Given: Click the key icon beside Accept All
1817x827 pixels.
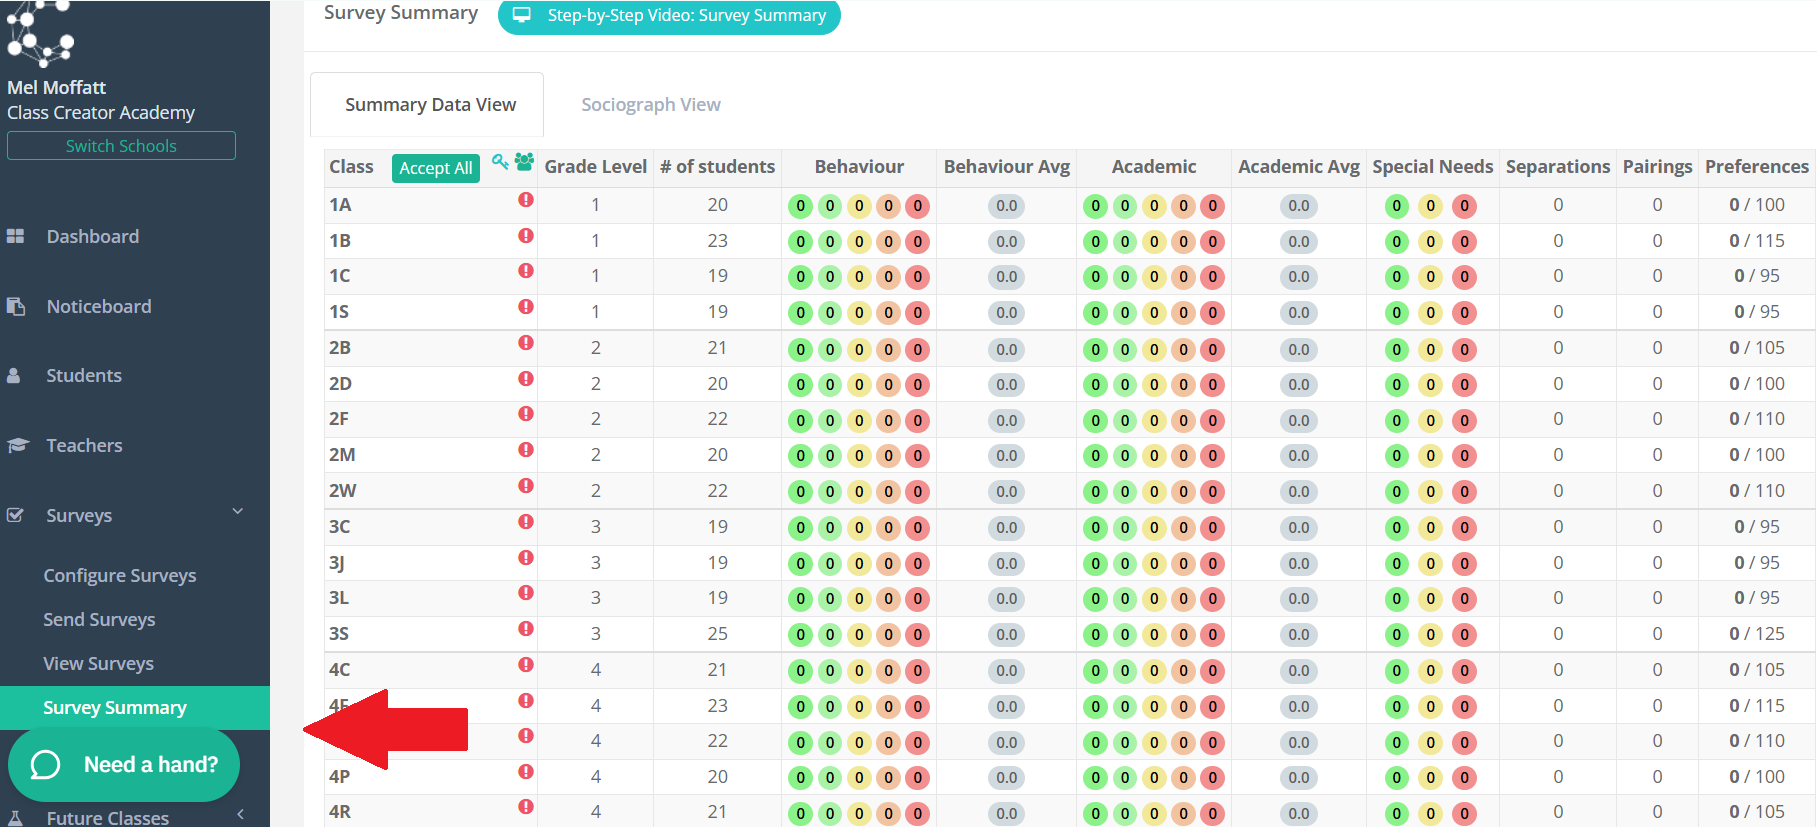Looking at the screenshot, I should 500,162.
